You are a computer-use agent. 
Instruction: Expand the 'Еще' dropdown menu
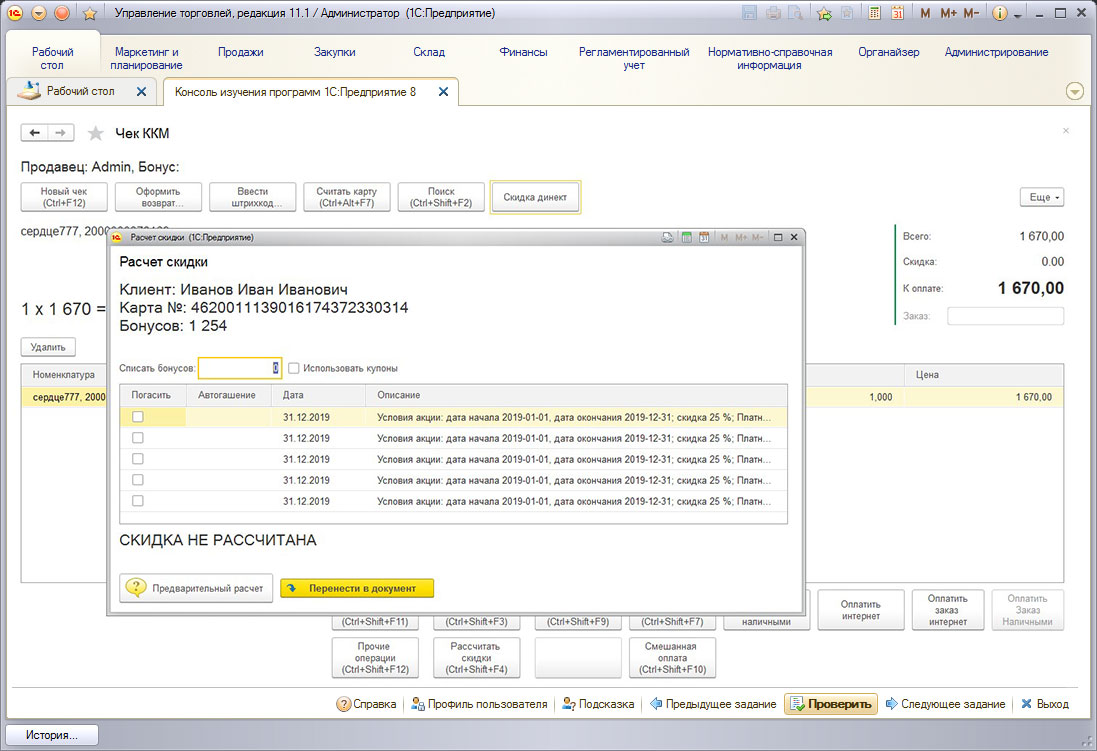pos(1041,198)
